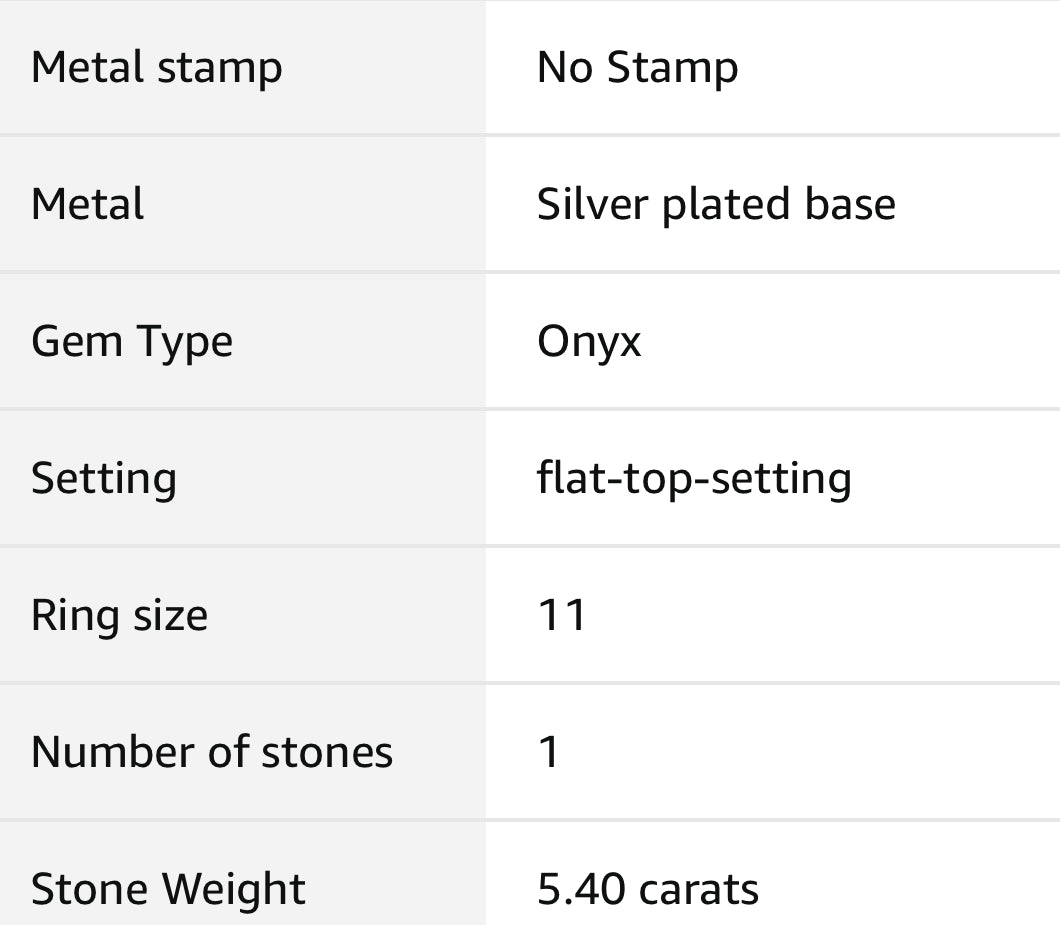The height and width of the screenshot is (925, 1060).
Task: Click the Number of stones label
Action: [x=212, y=752]
